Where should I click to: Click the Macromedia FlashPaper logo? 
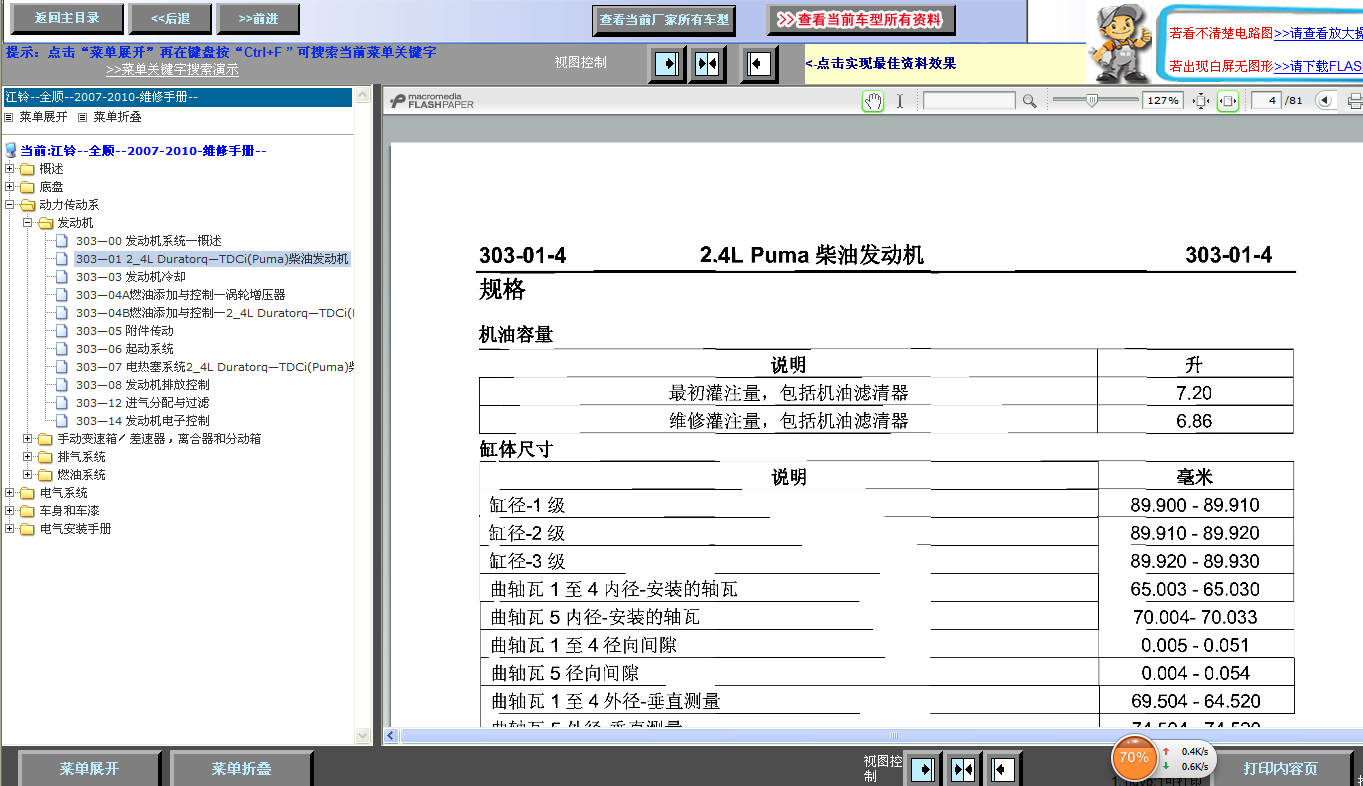(432, 101)
